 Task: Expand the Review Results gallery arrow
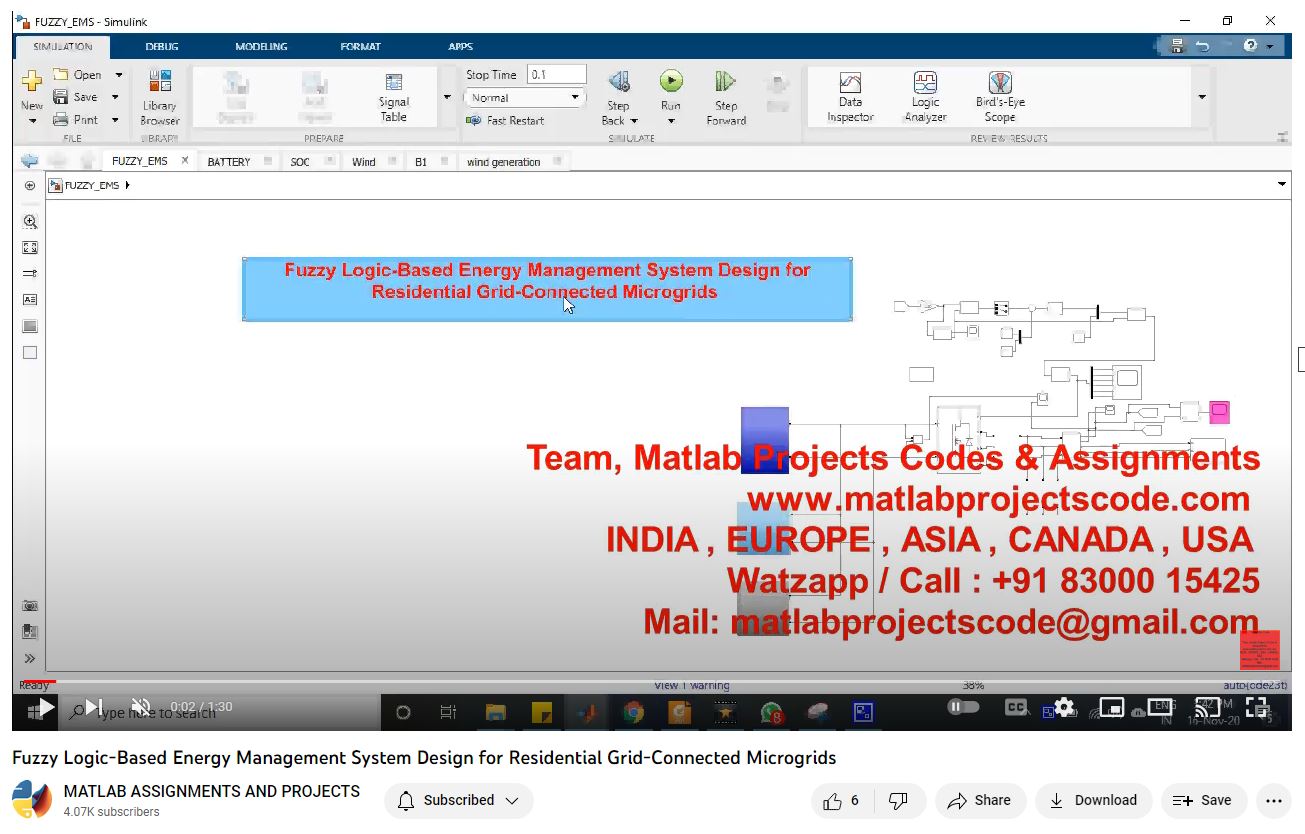tap(1201, 97)
